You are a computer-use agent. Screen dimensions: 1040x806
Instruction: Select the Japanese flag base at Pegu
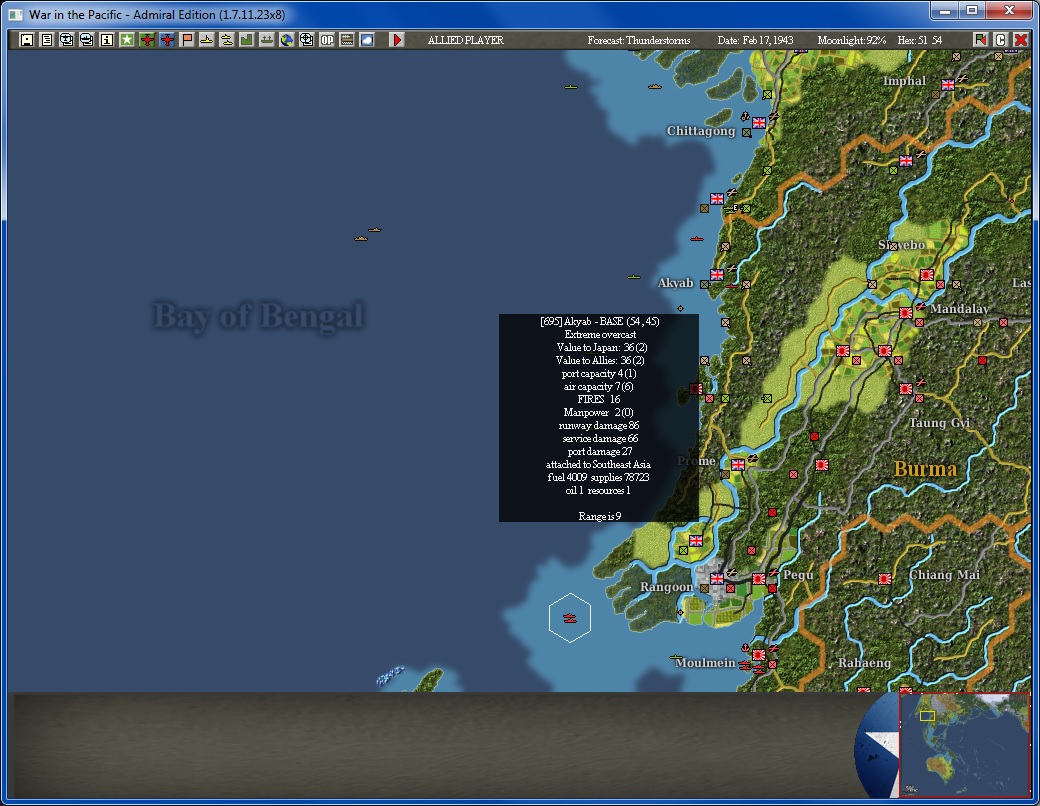click(759, 578)
